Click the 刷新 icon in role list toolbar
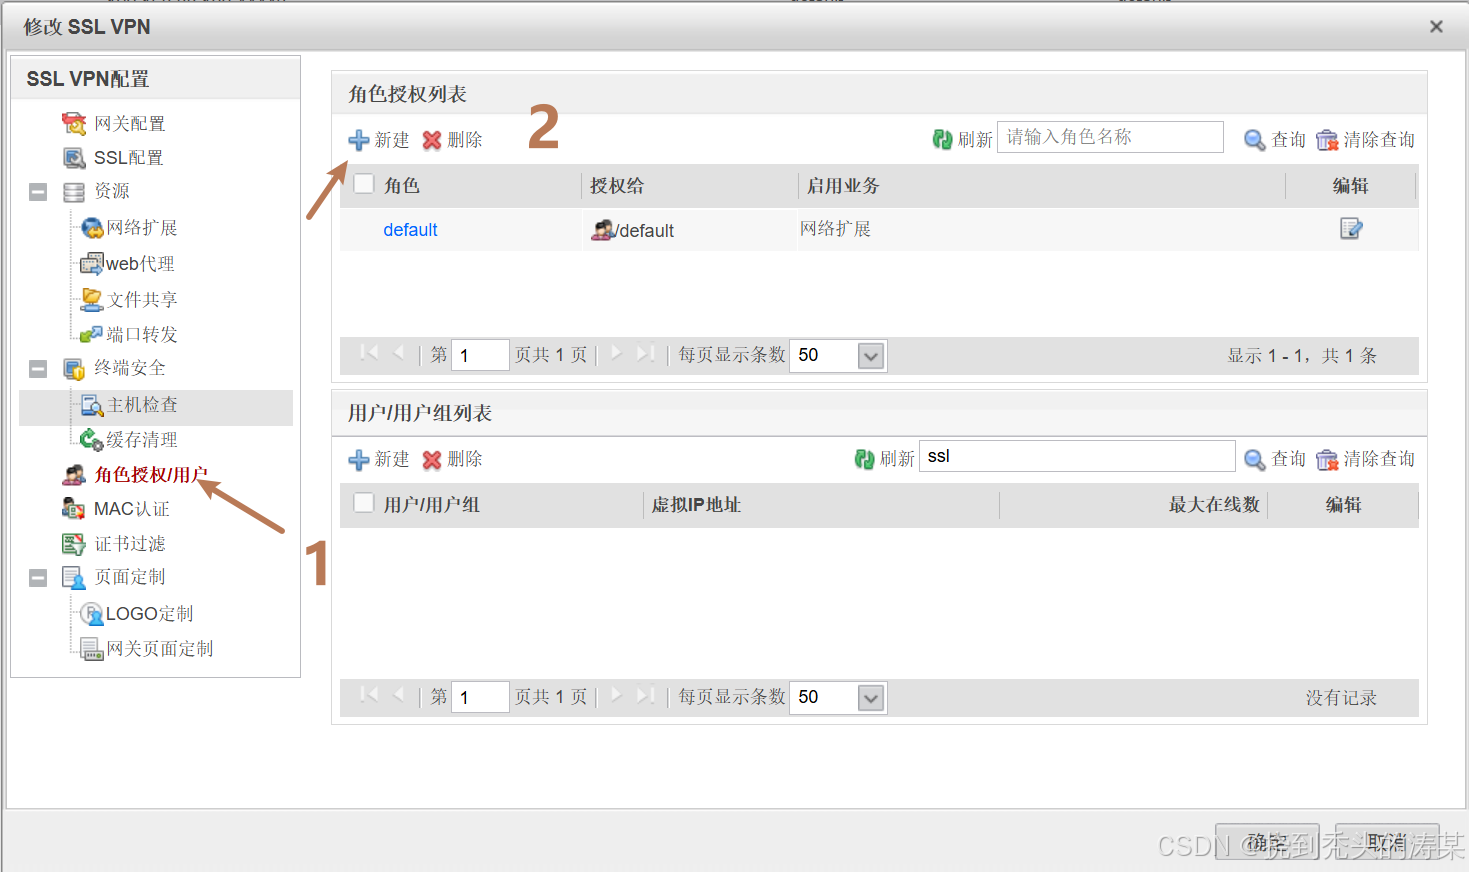Image resolution: width=1469 pixels, height=872 pixels. 942,140
